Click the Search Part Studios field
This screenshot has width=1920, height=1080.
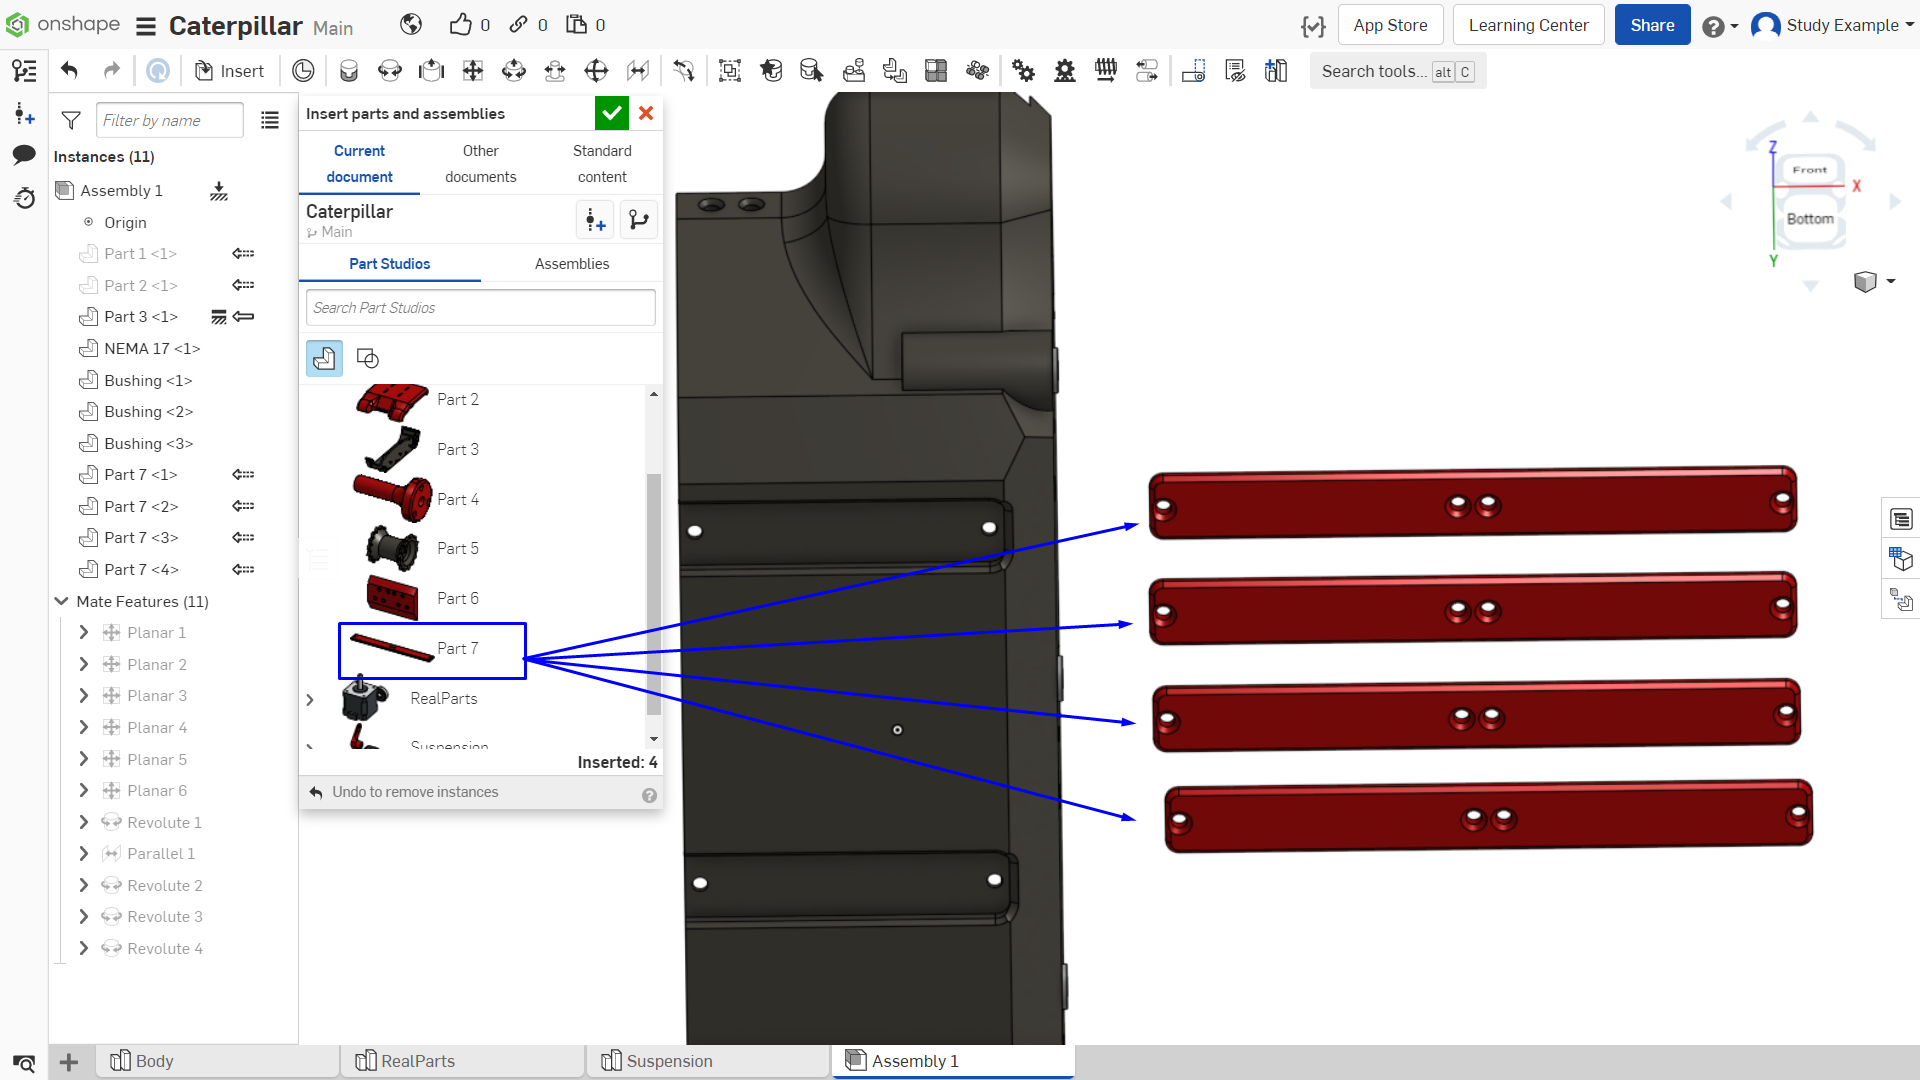(481, 308)
